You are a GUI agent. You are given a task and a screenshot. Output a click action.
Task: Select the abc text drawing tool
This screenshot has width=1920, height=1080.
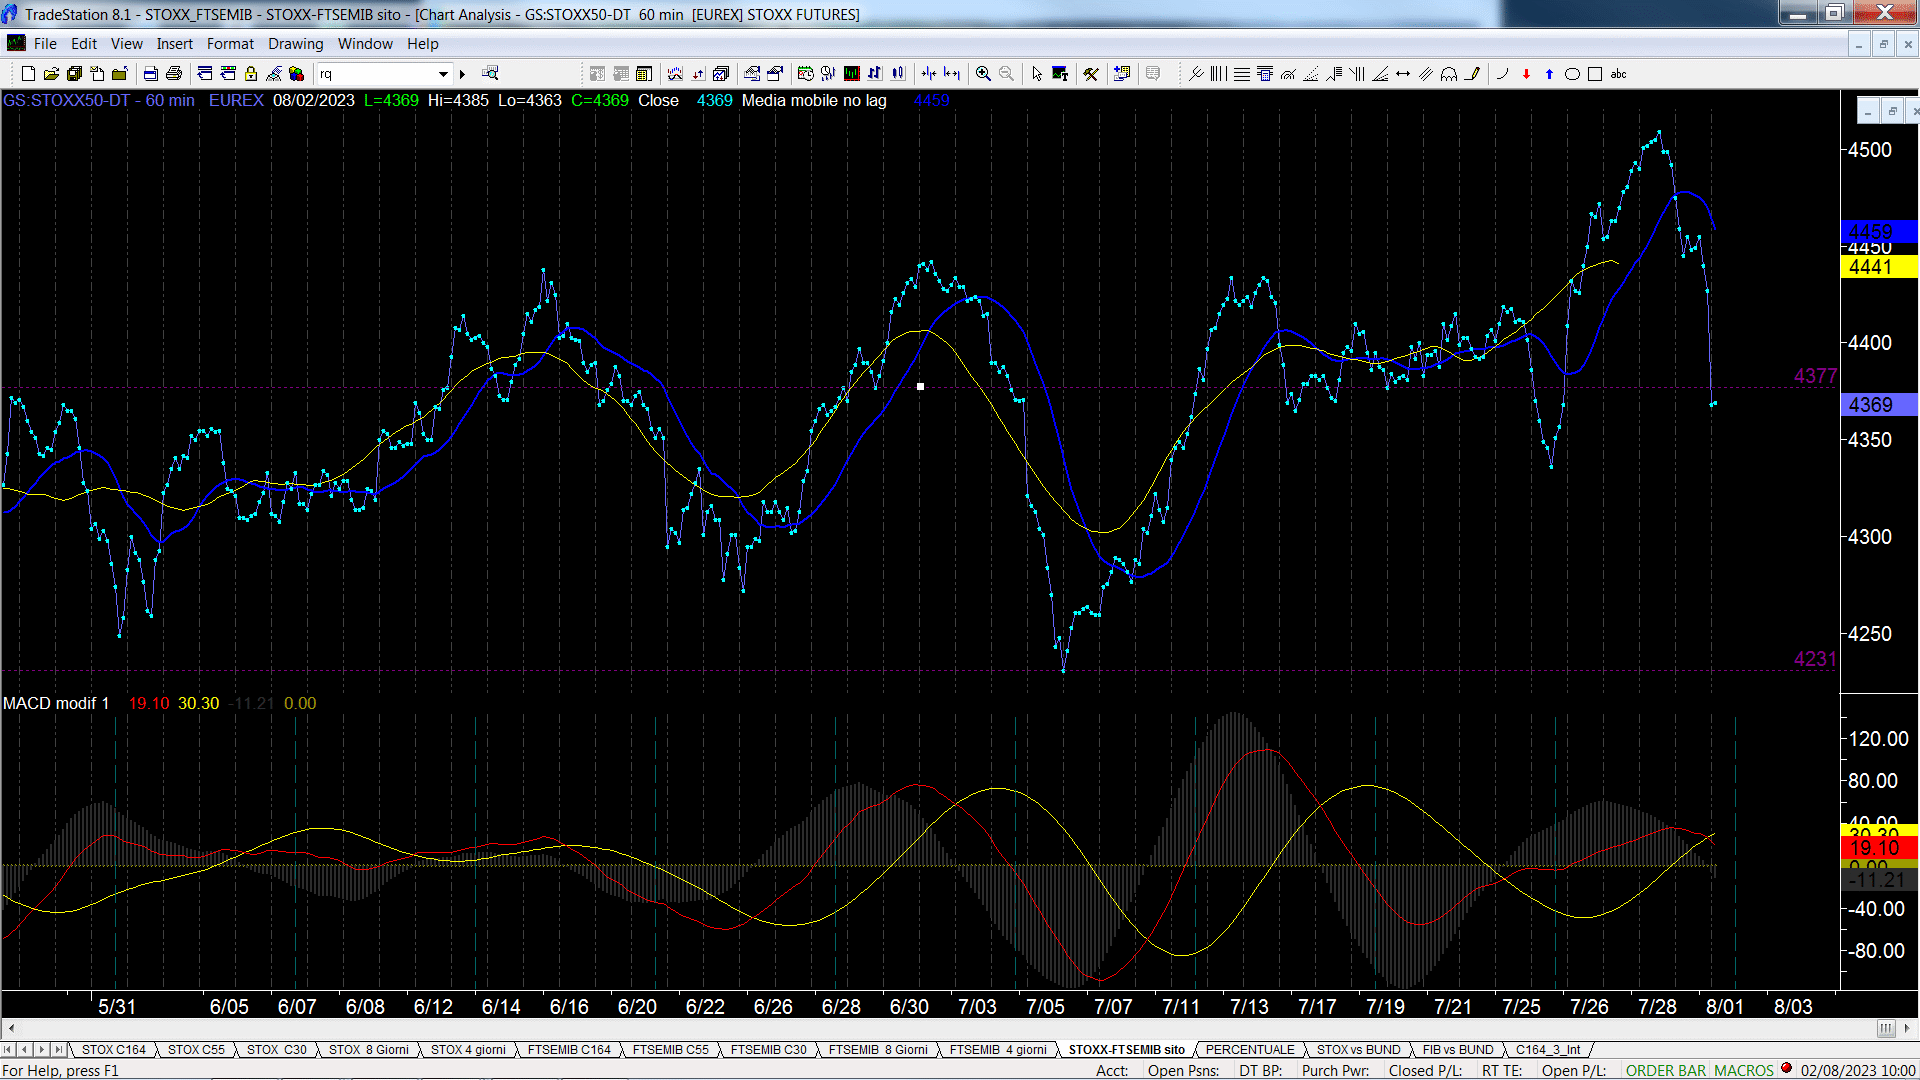tap(1618, 74)
